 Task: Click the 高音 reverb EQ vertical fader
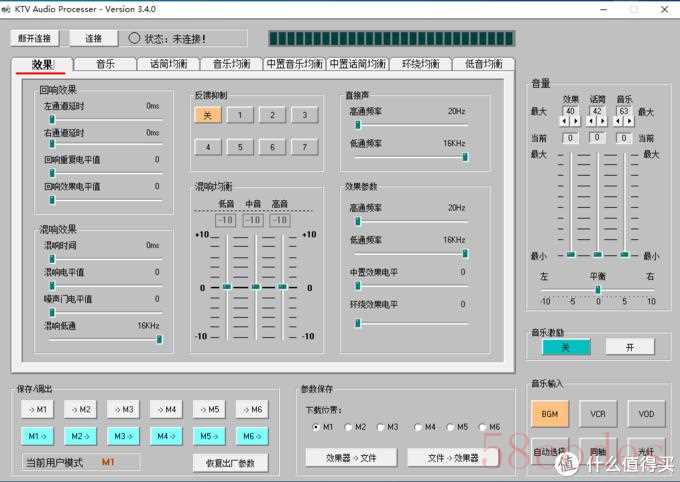click(282, 287)
